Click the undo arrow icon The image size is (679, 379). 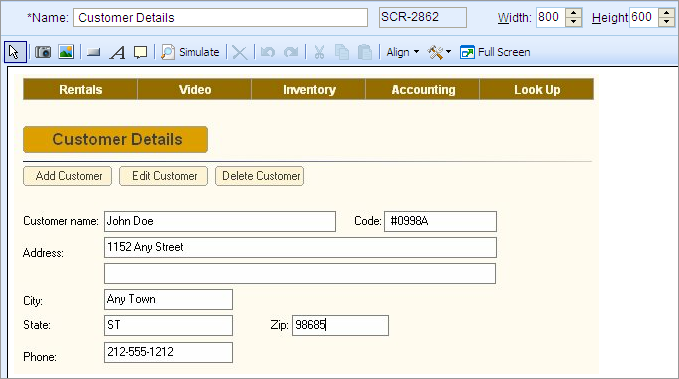(x=268, y=52)
